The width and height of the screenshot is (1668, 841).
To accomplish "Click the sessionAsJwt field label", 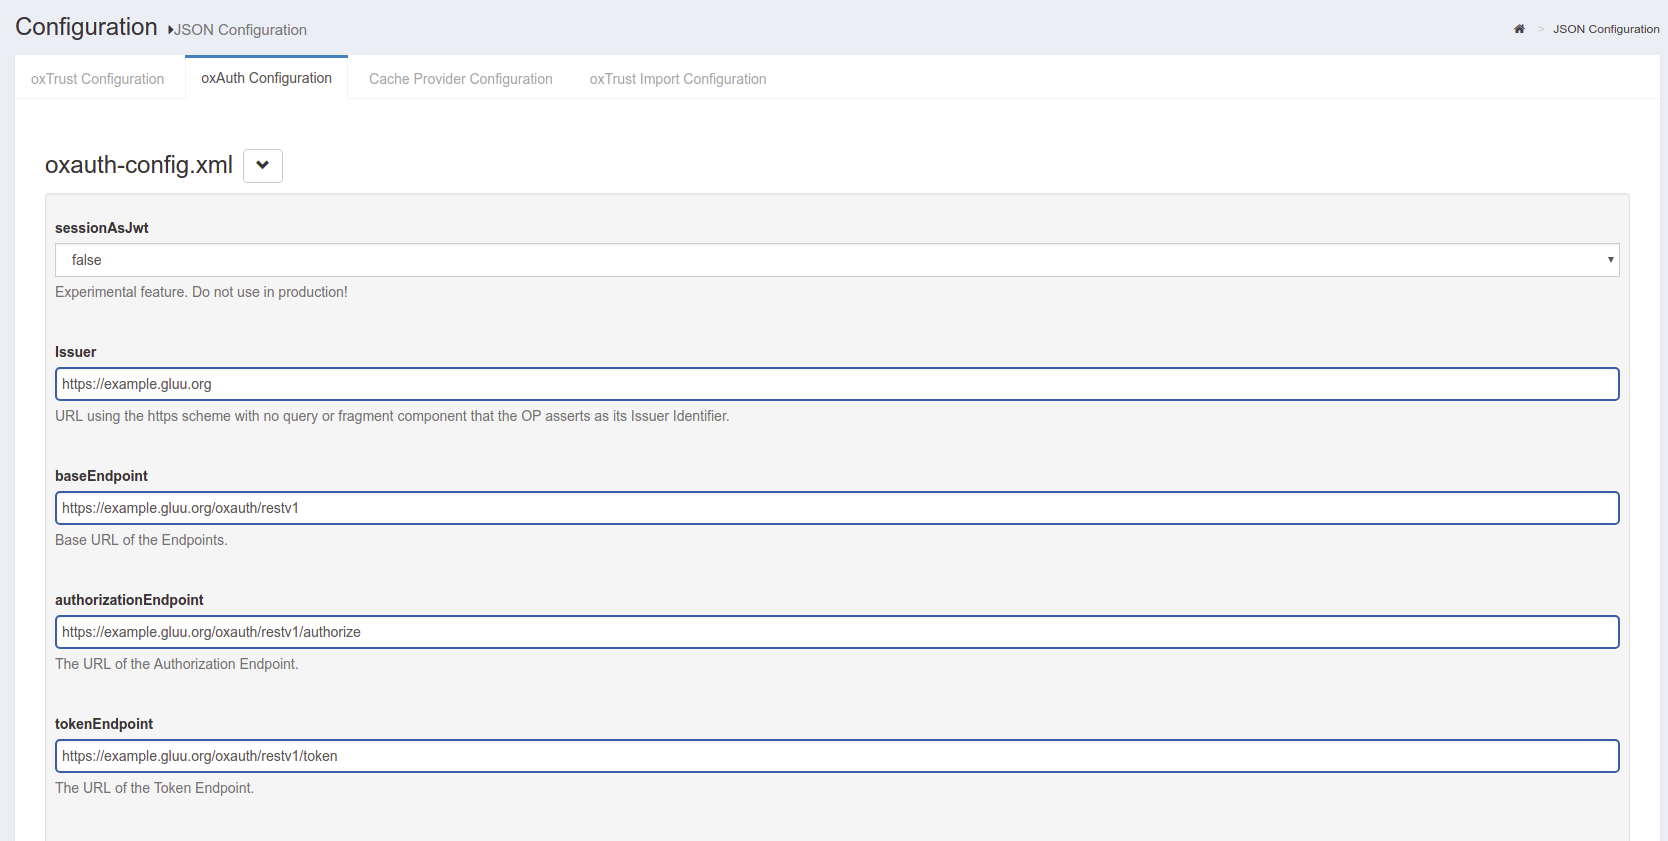I will pyautogui.click(x=102, y=228).
